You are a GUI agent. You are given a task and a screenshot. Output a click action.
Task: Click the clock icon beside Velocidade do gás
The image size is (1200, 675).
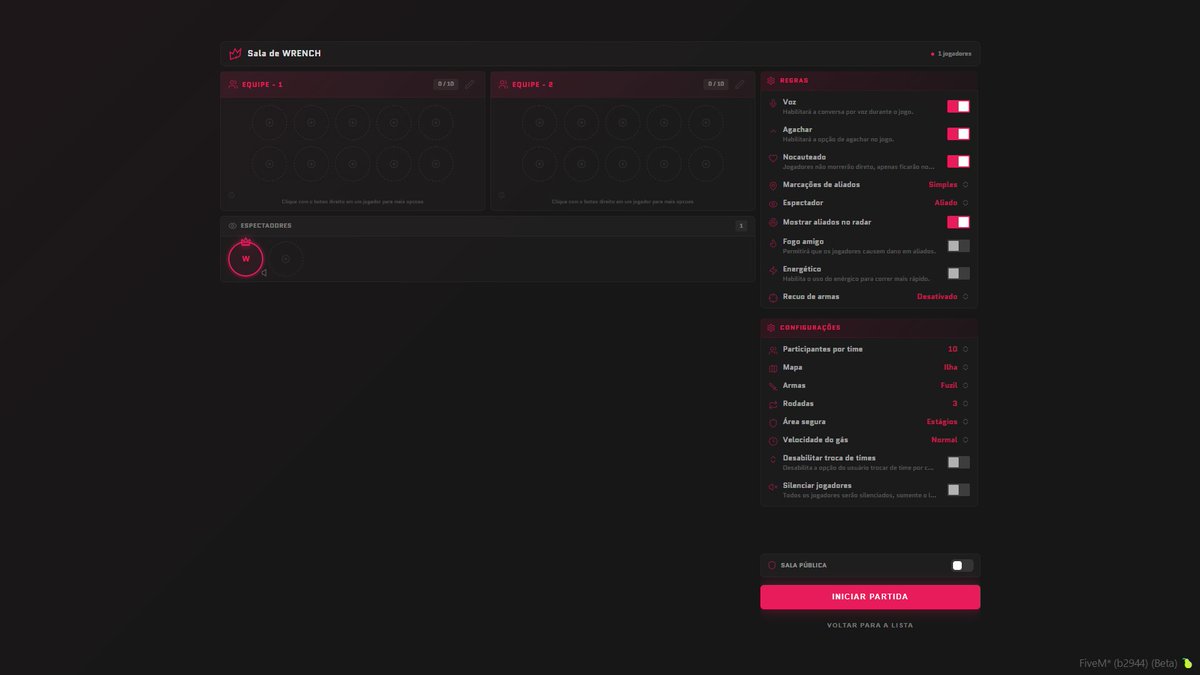(773, 440)
